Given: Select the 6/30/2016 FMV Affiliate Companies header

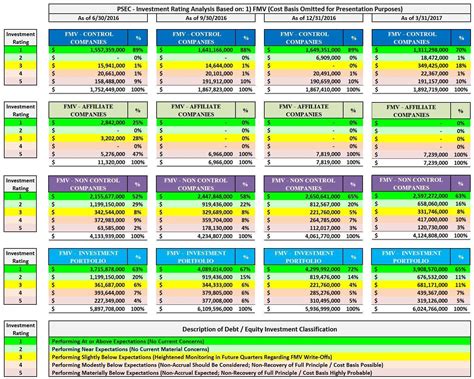Looking at the screenshot, I should 88,110.
